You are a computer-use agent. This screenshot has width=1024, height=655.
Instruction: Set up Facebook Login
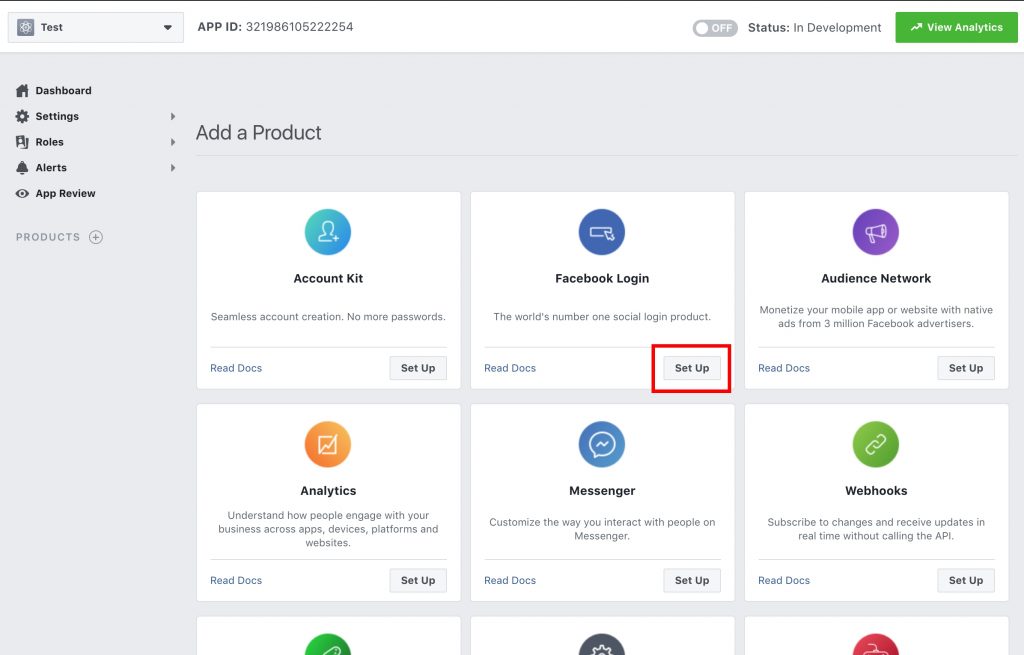pyautogui.click(x=692, y=368)
